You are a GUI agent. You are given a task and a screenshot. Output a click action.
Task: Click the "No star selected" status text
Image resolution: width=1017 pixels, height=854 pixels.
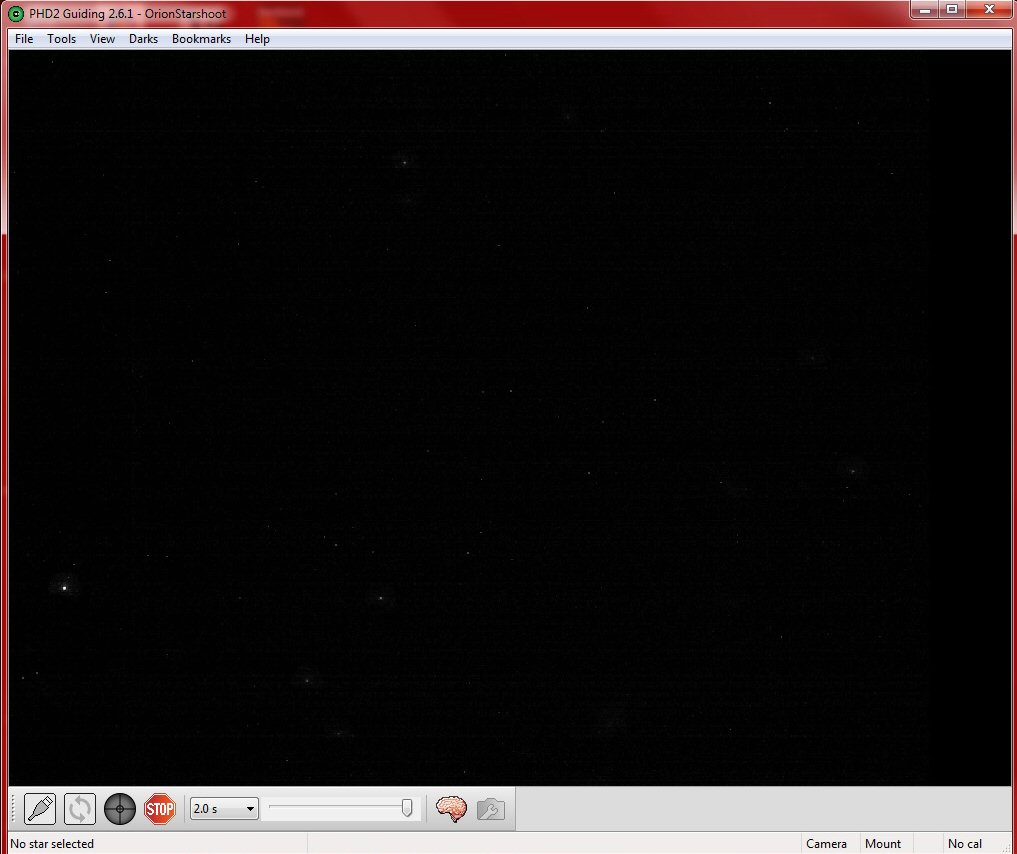[52, 844]
